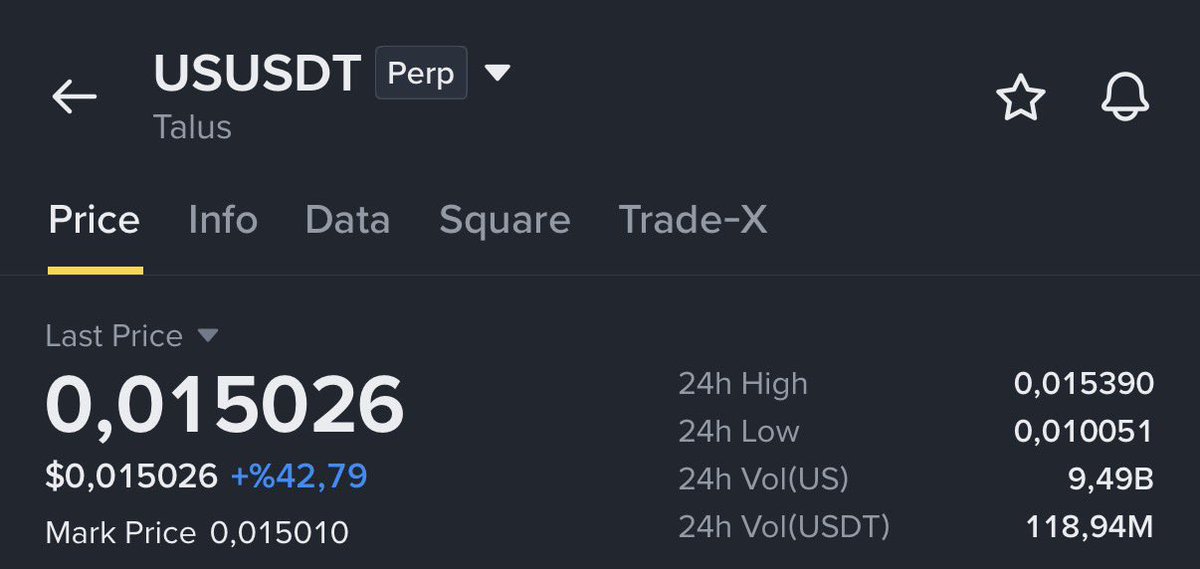This screenshot has height=569, width=1200.
Task: Select the Price tab
Action: pos(94,220)
